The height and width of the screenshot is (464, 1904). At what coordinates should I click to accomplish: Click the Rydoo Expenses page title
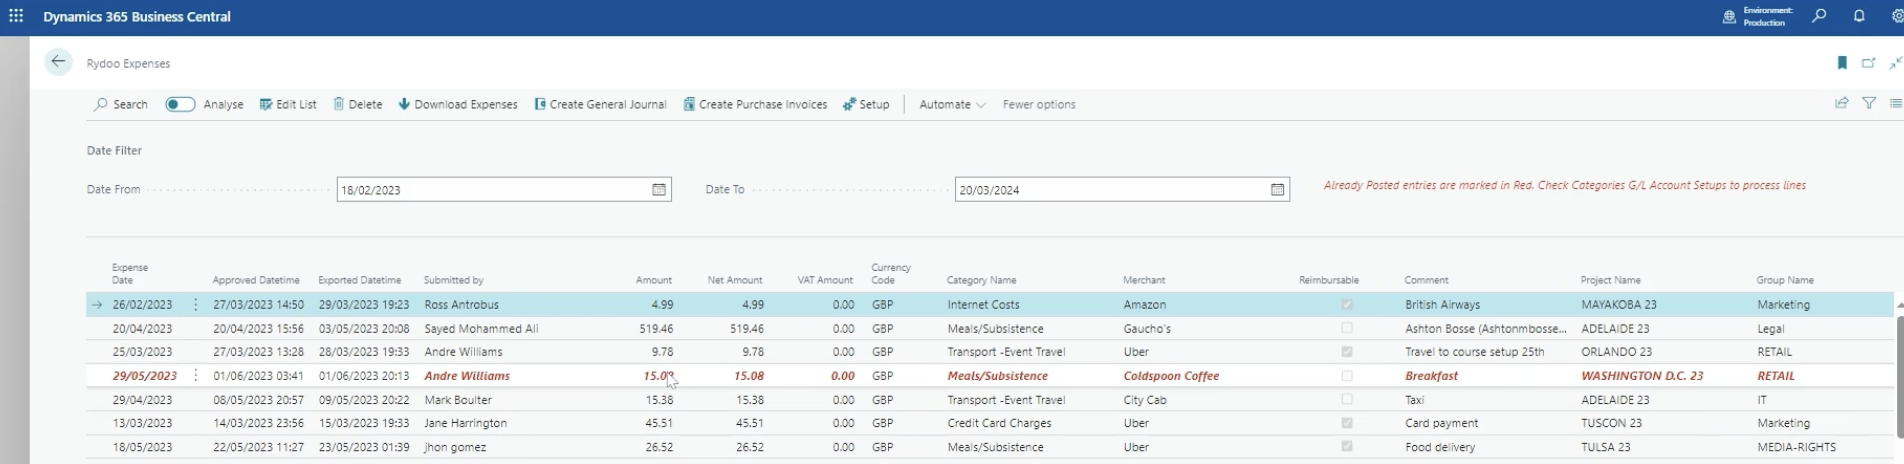point(128,63)
